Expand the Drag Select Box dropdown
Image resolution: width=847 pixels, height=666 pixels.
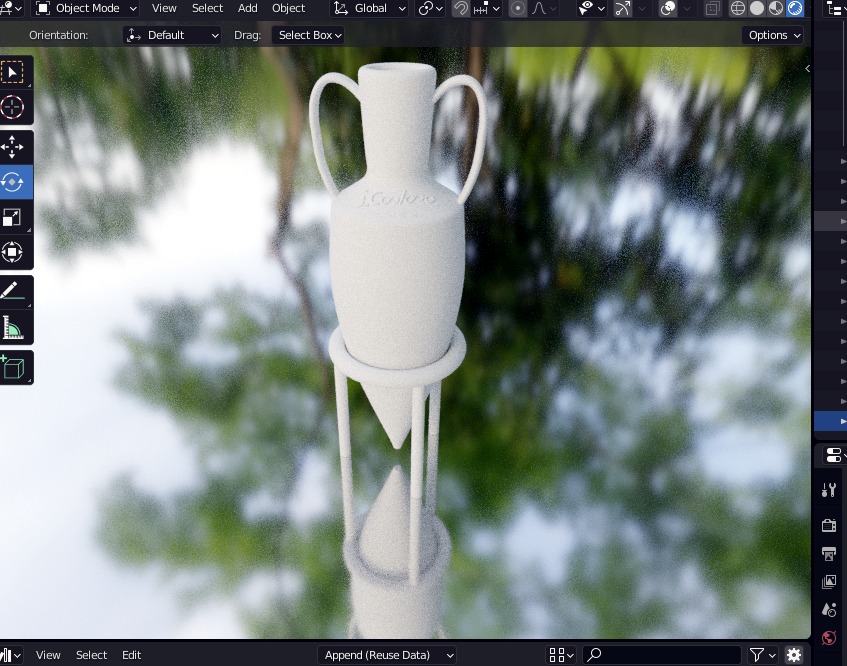[309, 35]
